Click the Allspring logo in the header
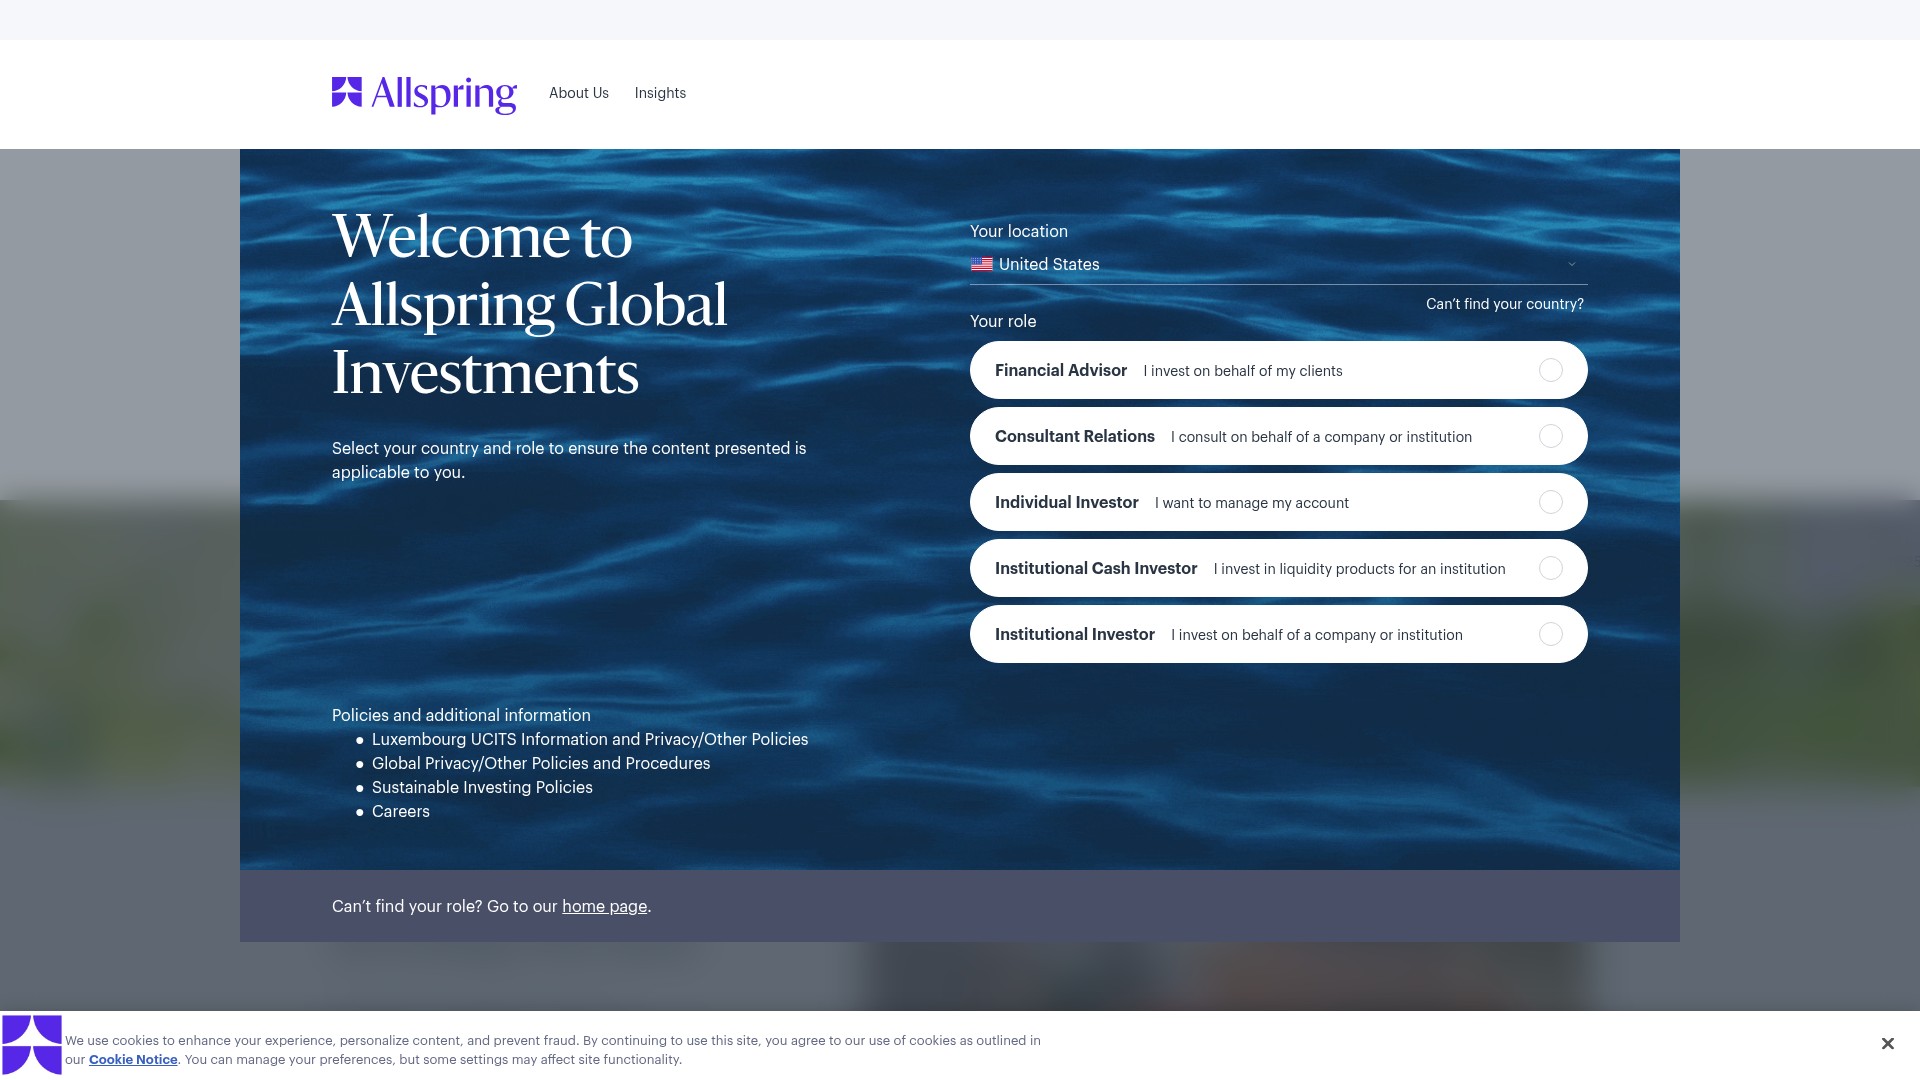This screenshot has height=1080, width=1920. 424,94
